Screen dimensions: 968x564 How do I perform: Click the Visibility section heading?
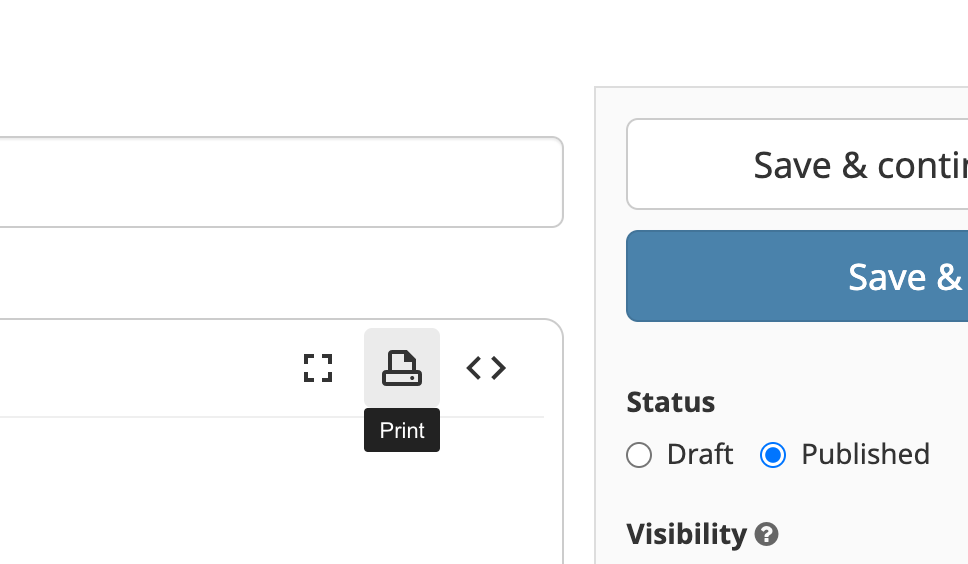(x=686, y=534)
